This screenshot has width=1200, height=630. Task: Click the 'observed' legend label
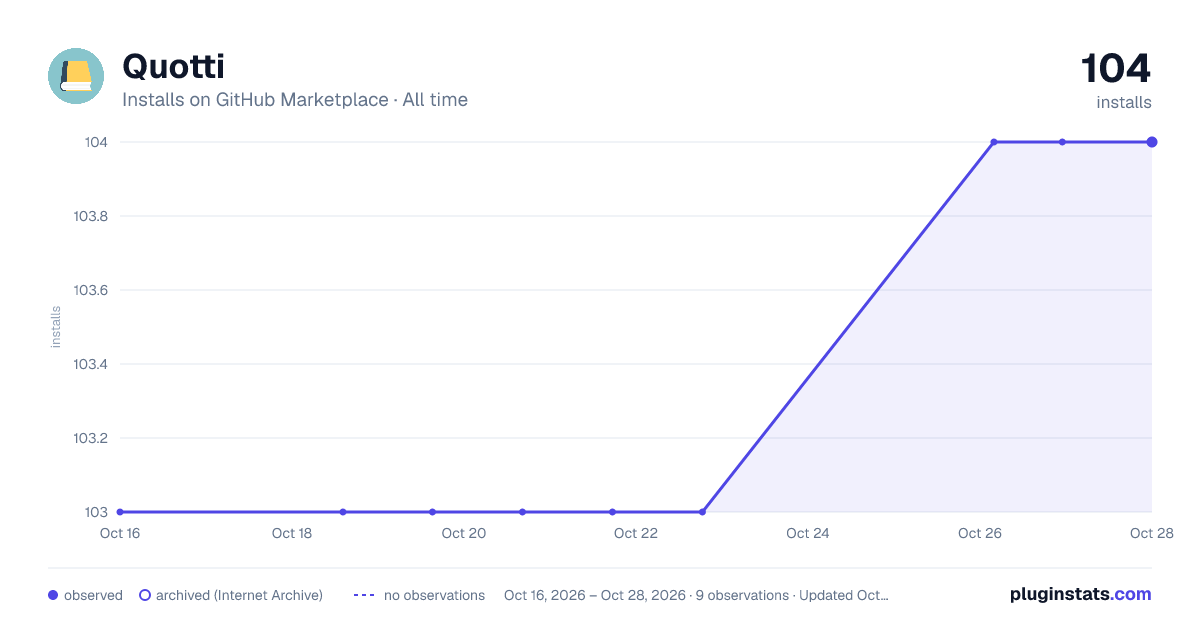click(x=93, y=595)
